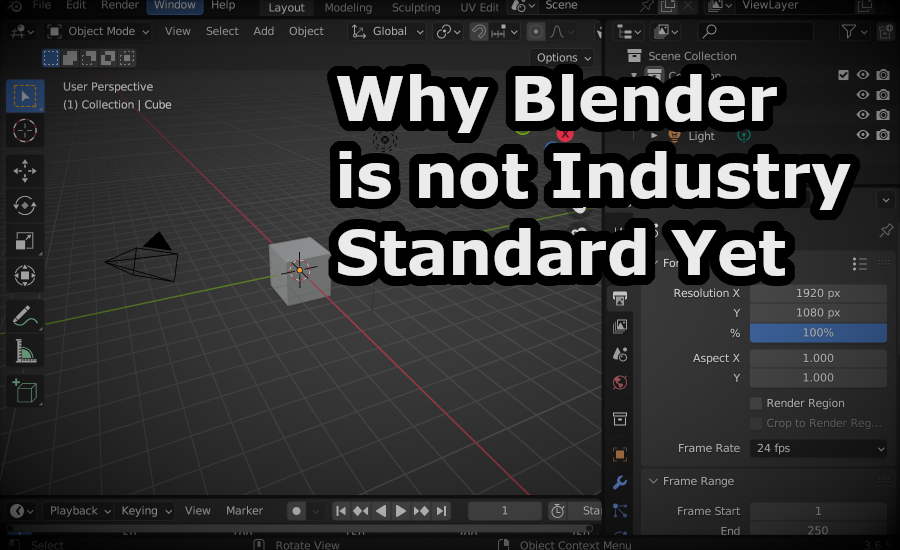Select the Select Box tool
Screen dimensions: 900x550
point(25,96)
